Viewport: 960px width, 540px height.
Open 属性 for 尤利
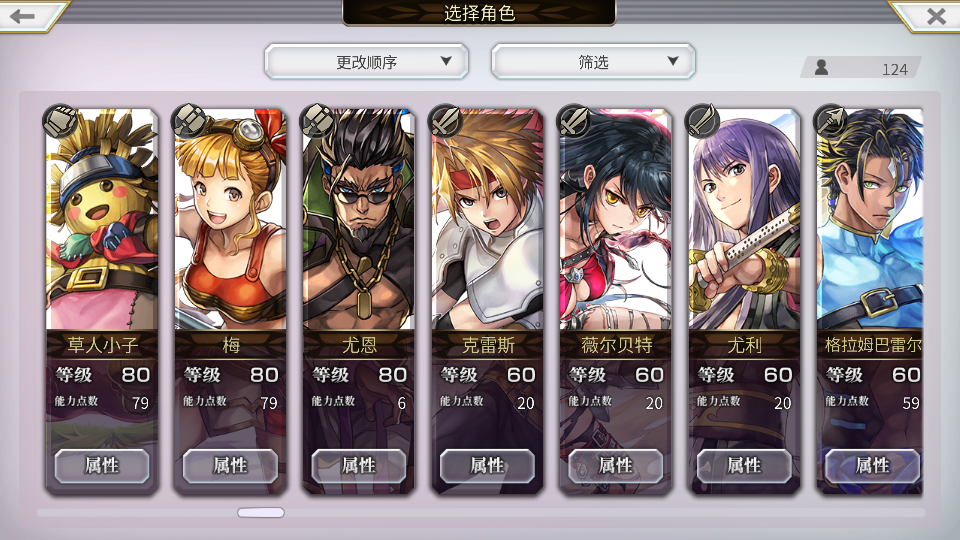coord(744,466)
